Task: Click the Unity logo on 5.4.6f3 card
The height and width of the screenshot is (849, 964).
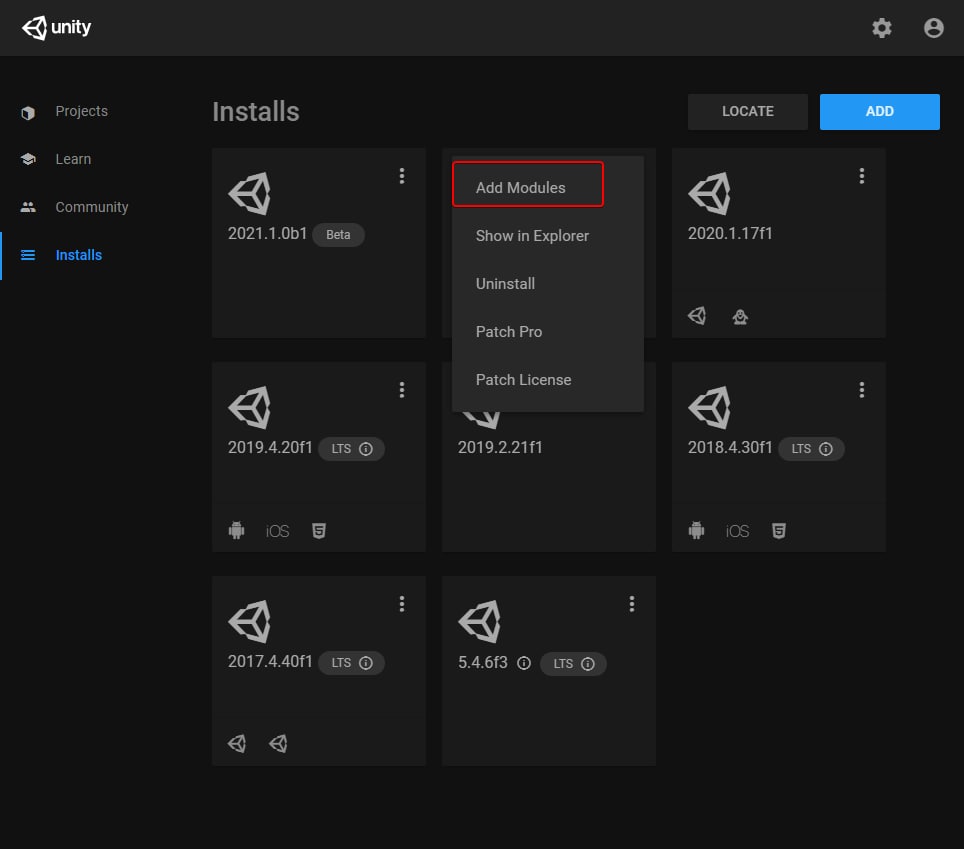Action: point(480,622)
